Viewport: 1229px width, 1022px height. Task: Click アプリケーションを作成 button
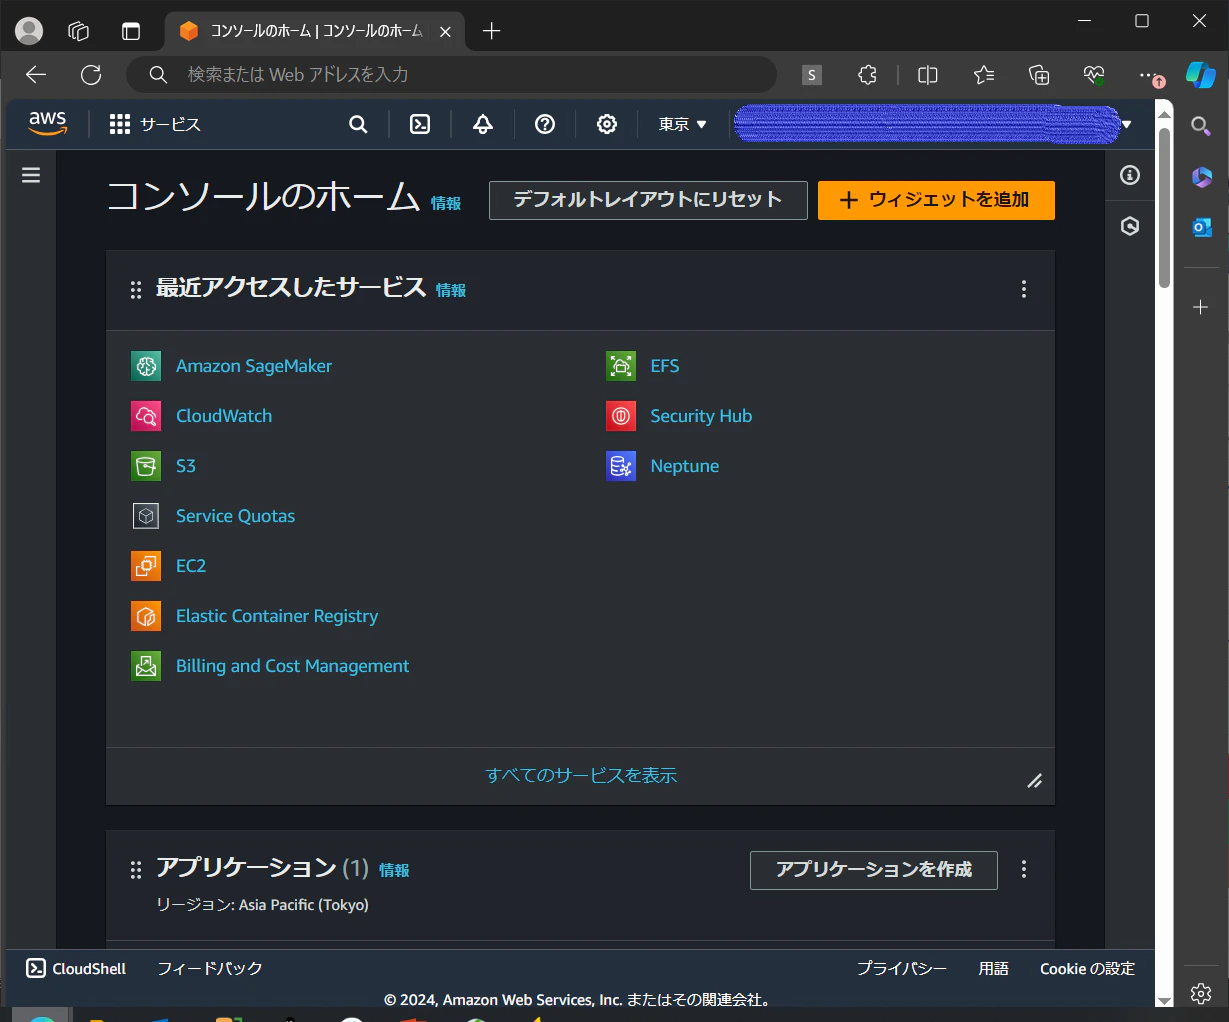(x=874, y=870)
